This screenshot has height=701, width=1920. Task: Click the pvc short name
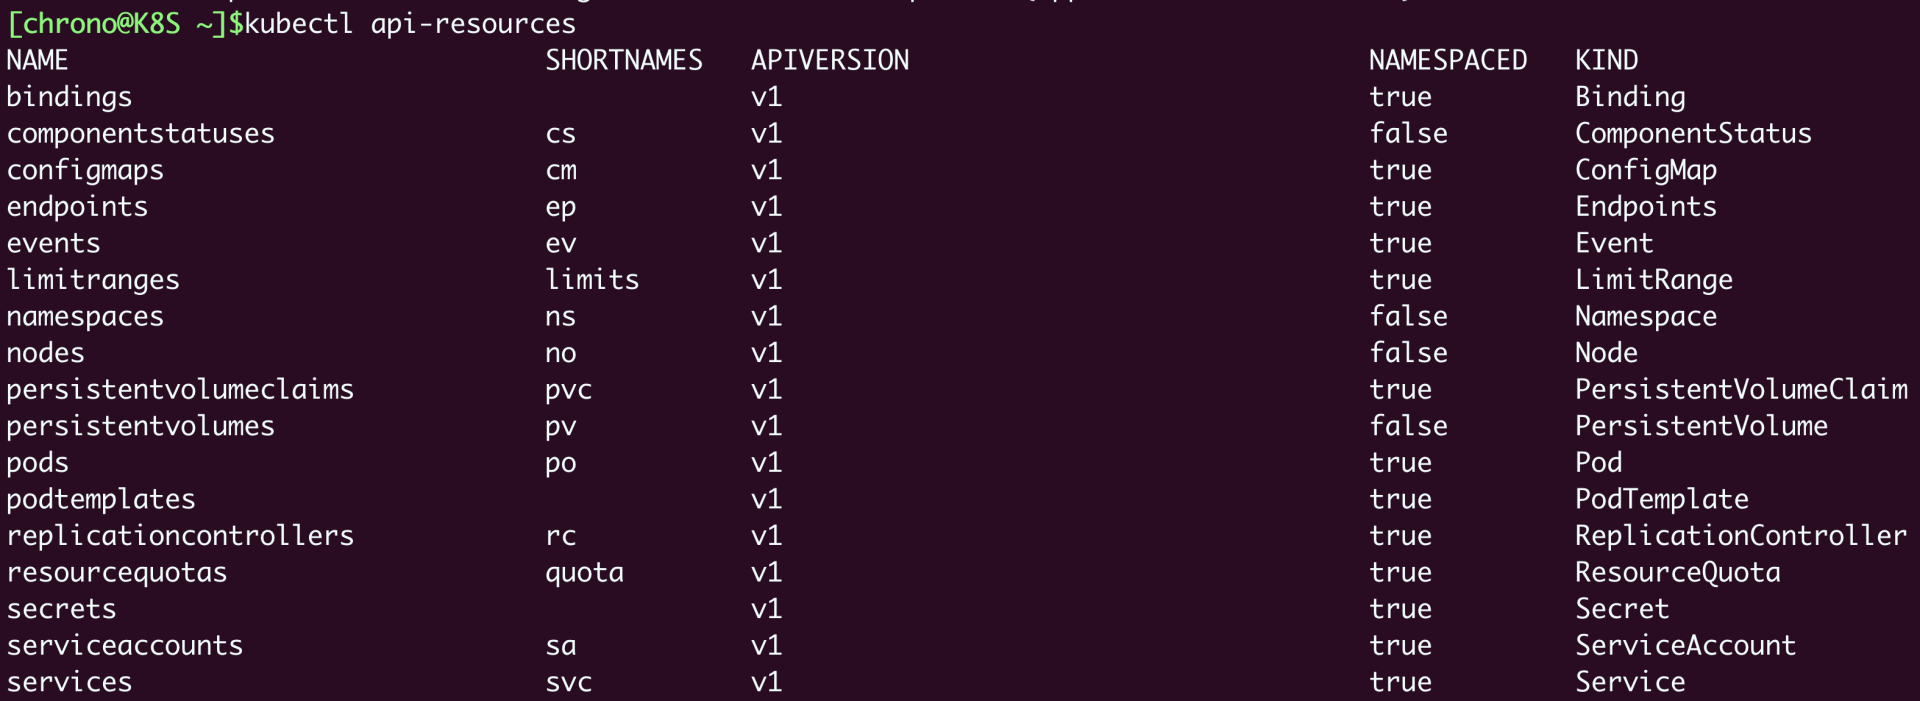click(569, 389)
